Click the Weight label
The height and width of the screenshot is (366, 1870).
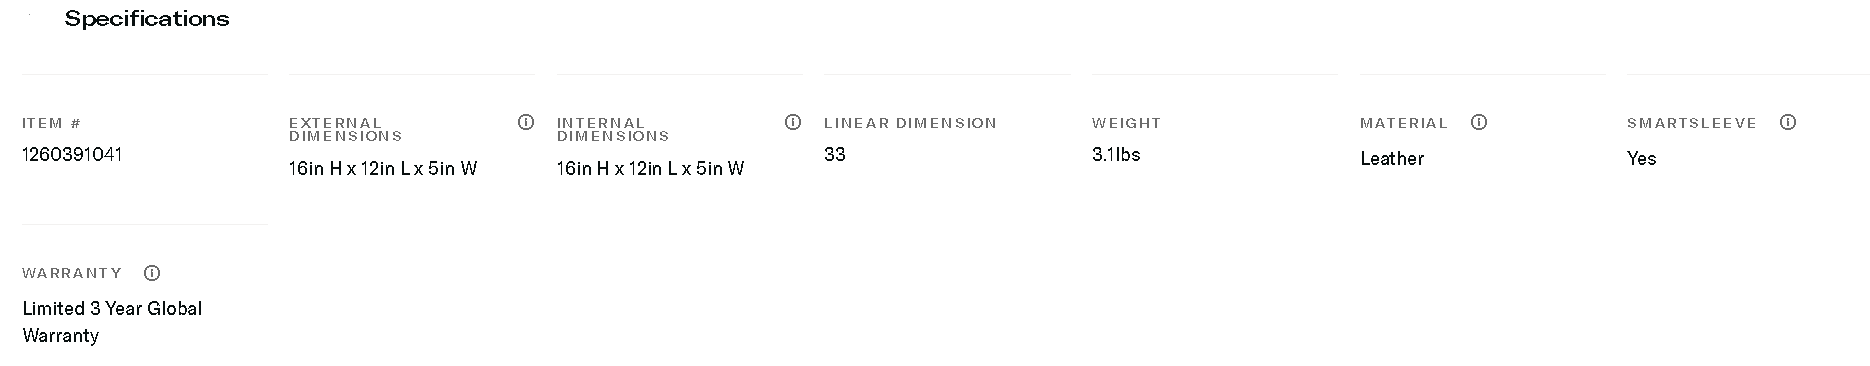[x=1126, y=123]
